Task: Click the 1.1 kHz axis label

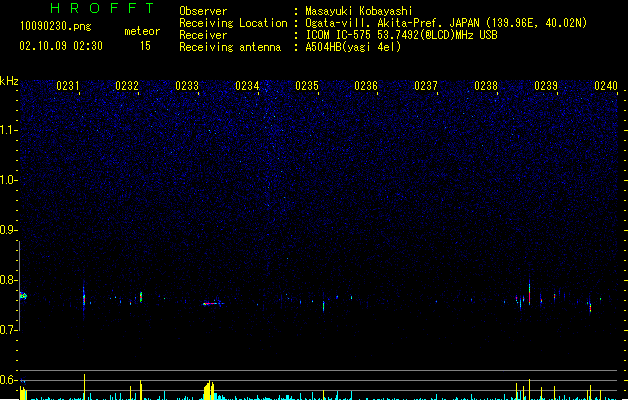Action: (9, 130)
